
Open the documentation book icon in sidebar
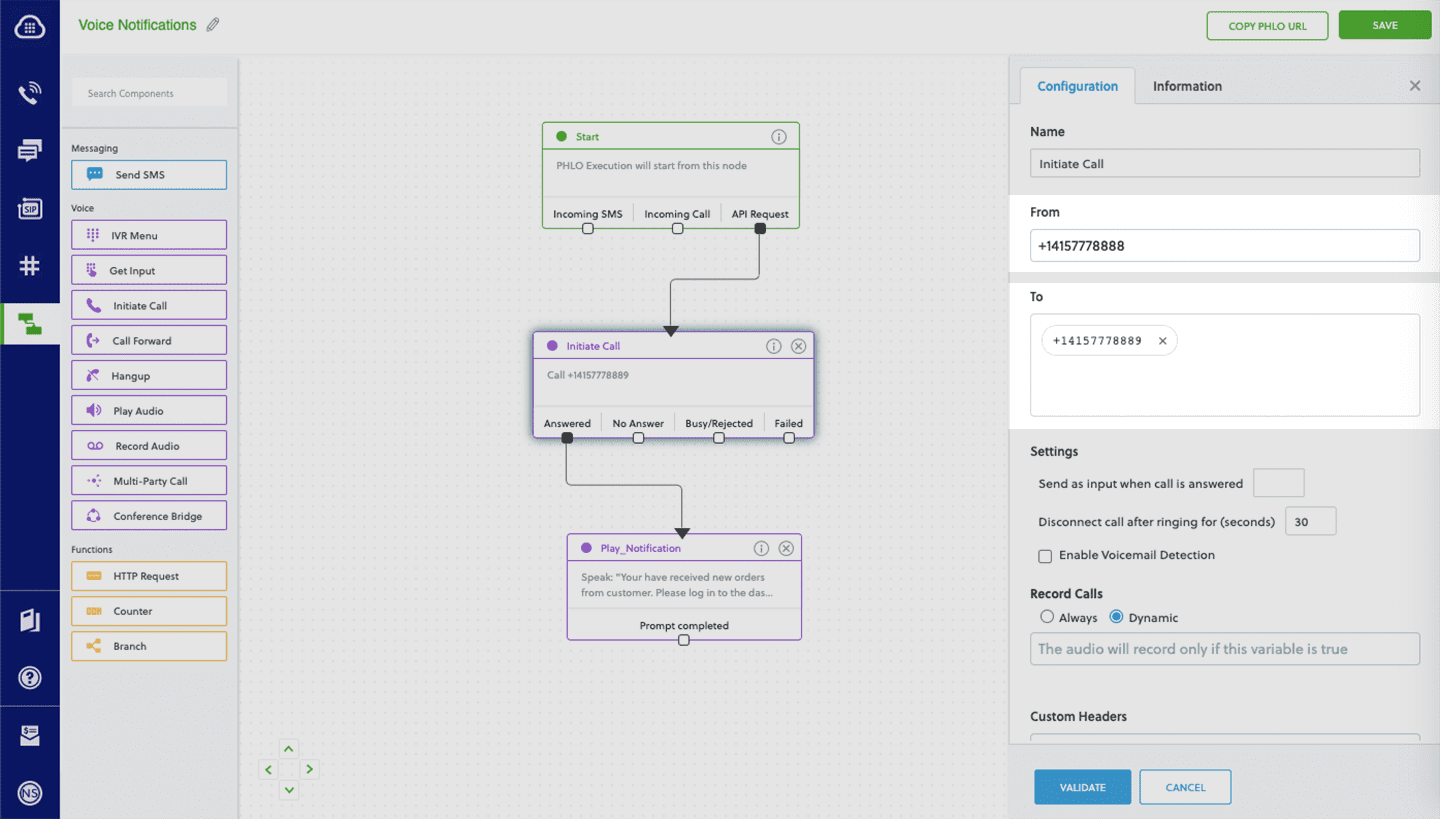coord(30,620)
